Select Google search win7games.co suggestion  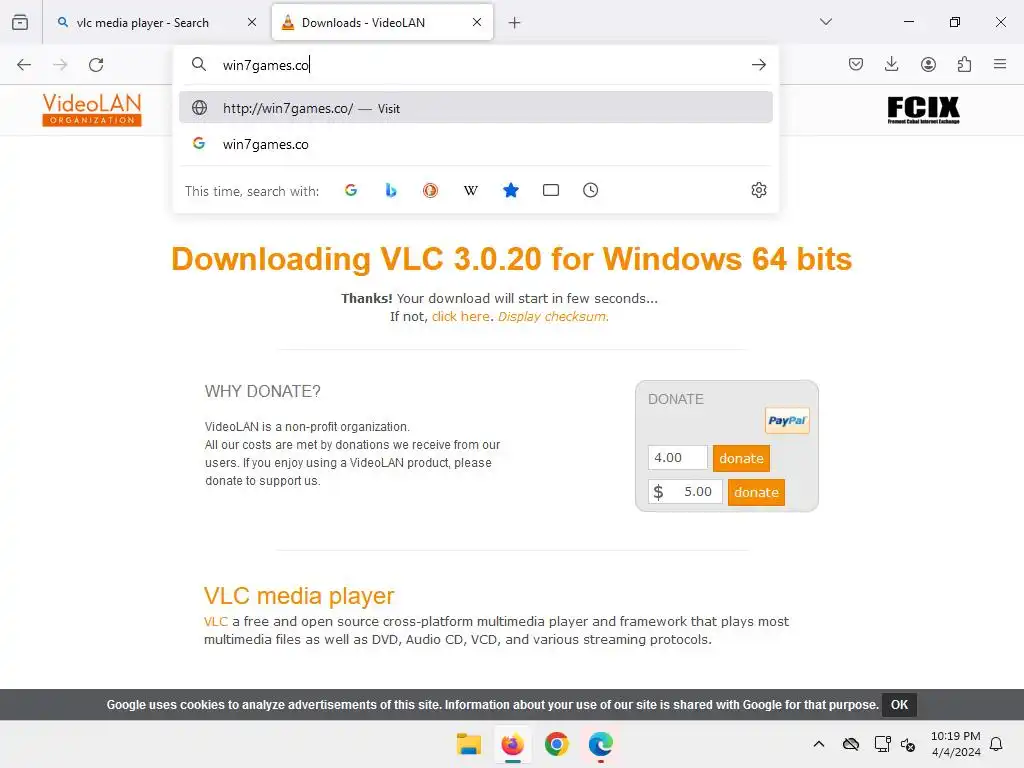coord(475,144)
